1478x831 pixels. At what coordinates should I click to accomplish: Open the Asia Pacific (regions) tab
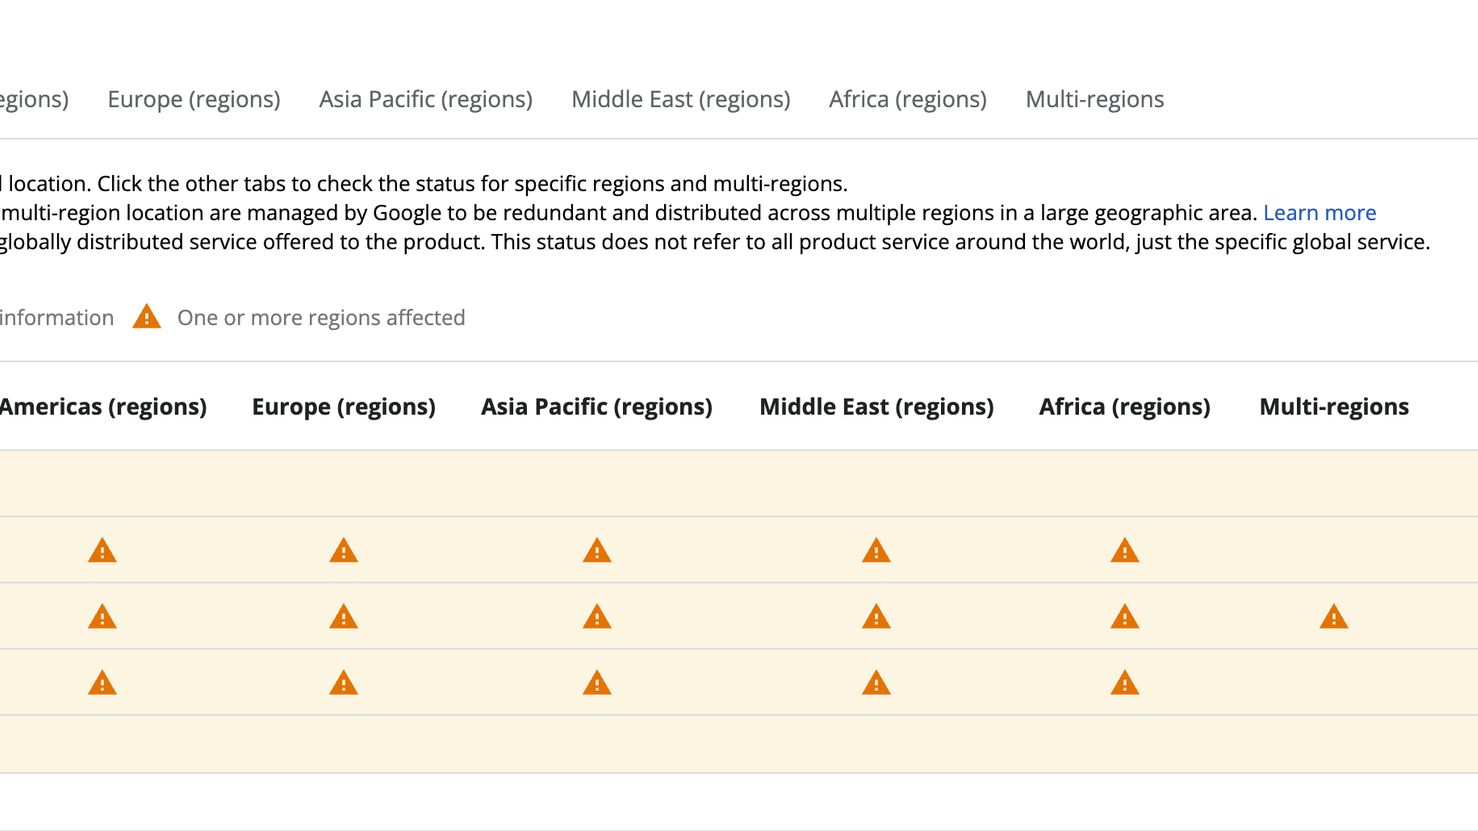coord(426,99)
